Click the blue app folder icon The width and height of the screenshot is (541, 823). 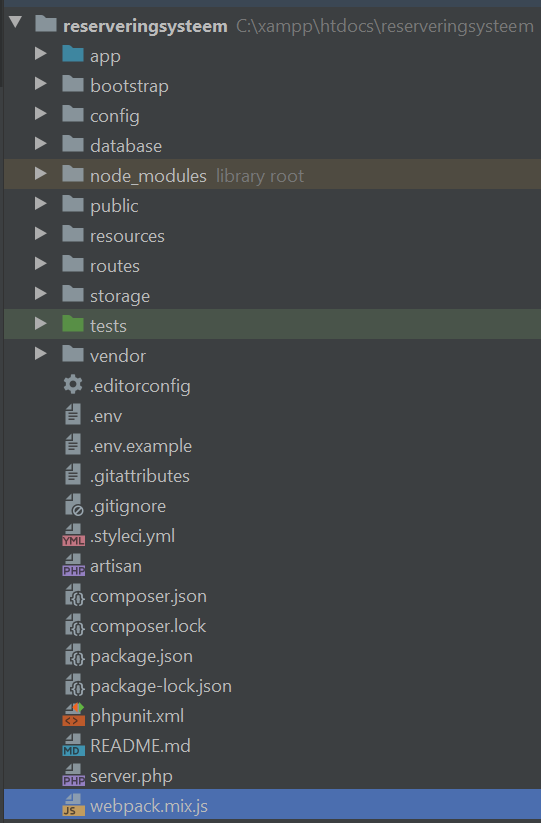pos(73,54)
